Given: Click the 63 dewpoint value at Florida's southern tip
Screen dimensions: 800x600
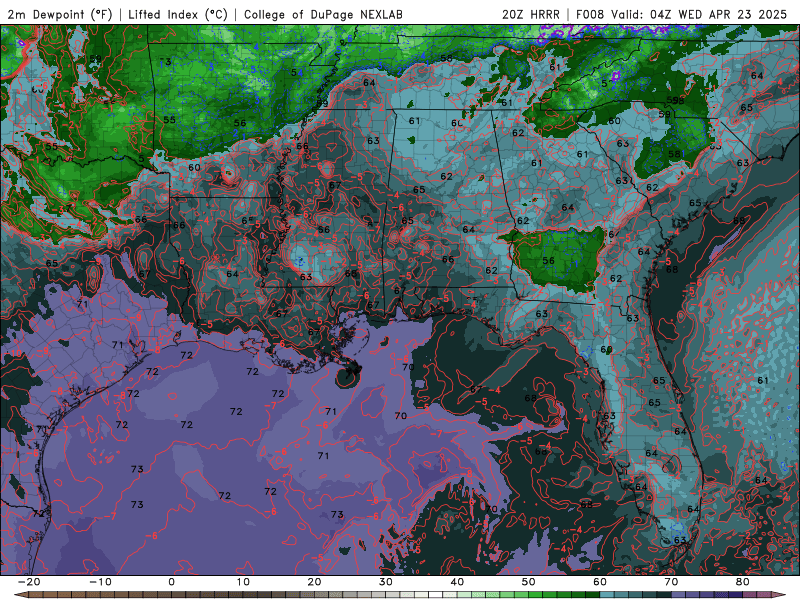Looking at the screenshot, I should tap(680, 540).
